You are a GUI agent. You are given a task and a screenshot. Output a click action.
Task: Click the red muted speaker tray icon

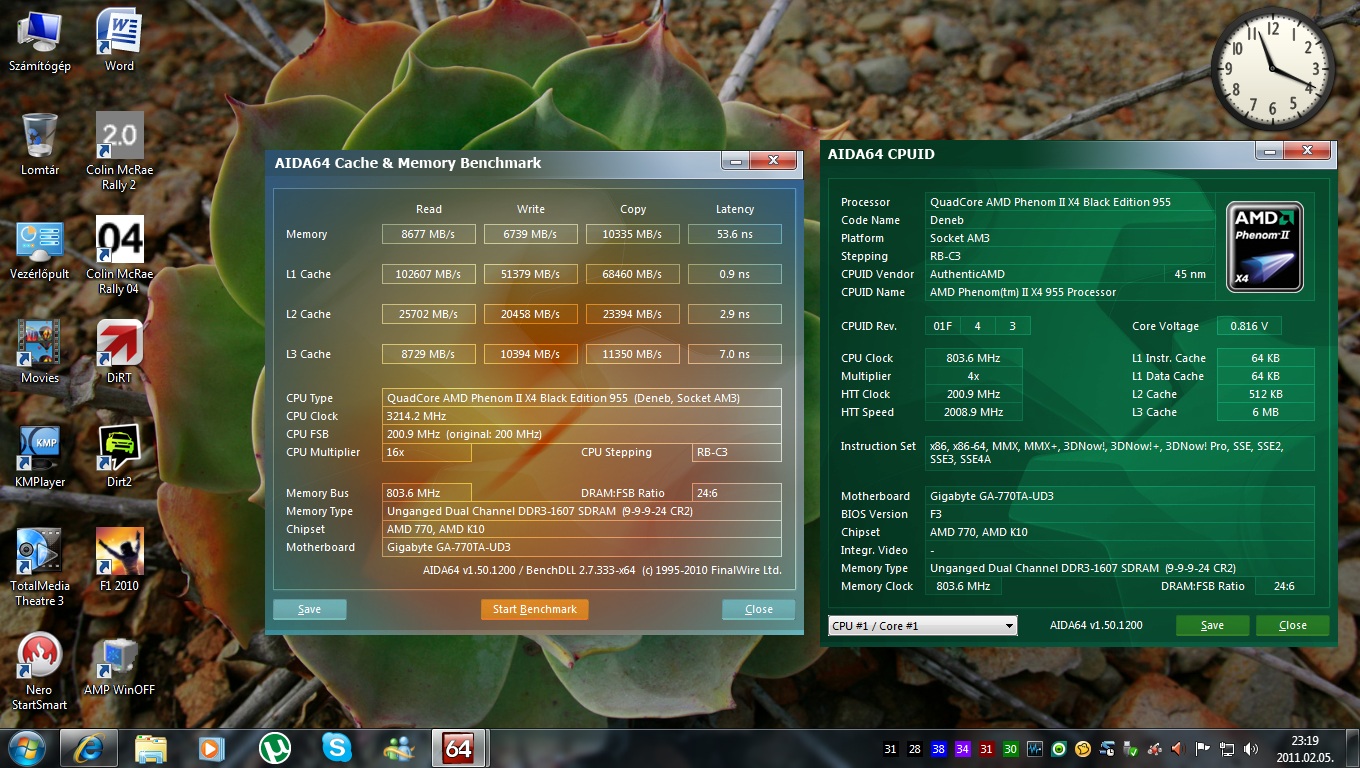click(x=1178, y=749)
